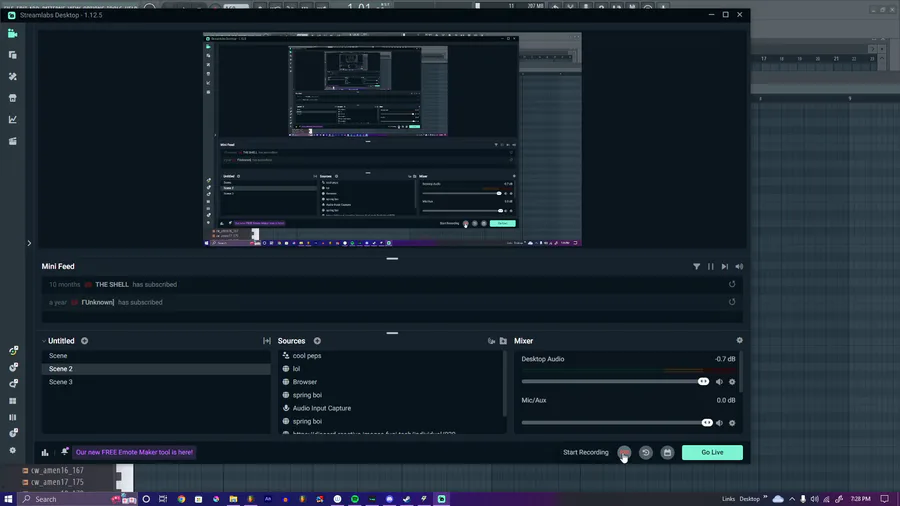Open performance stats bar-chart icon

point(45,452)
